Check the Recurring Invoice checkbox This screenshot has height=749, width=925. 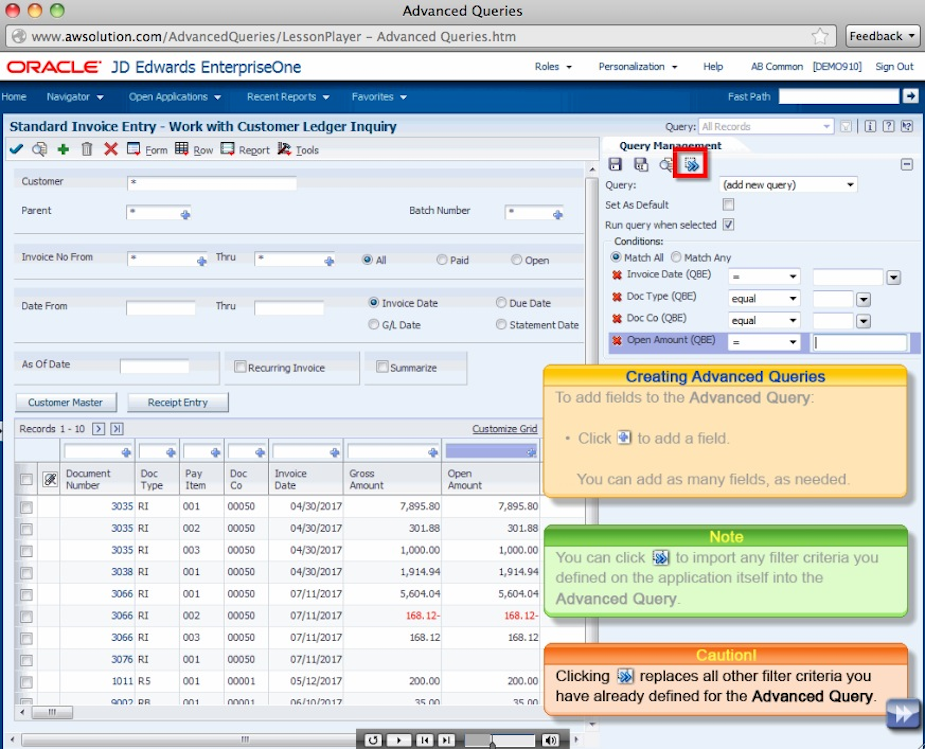pos(240,367)
